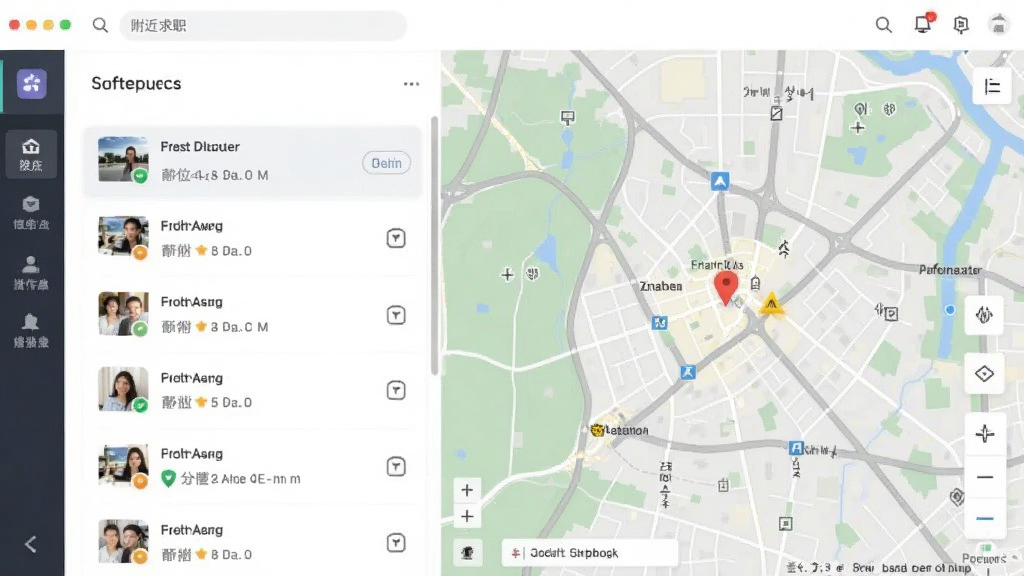
Task: Open the bell sidebar tab
Action: 31,330
